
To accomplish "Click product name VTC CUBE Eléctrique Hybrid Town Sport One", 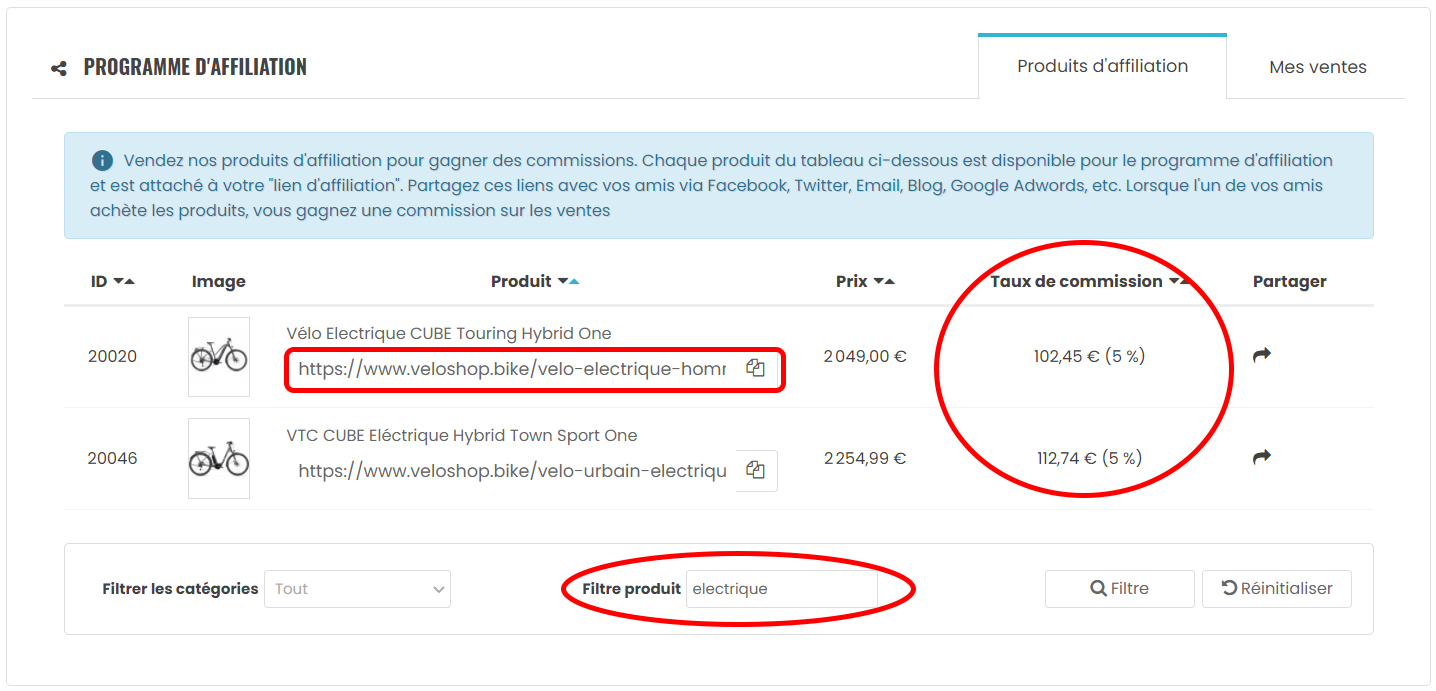I will coord(462,435).
